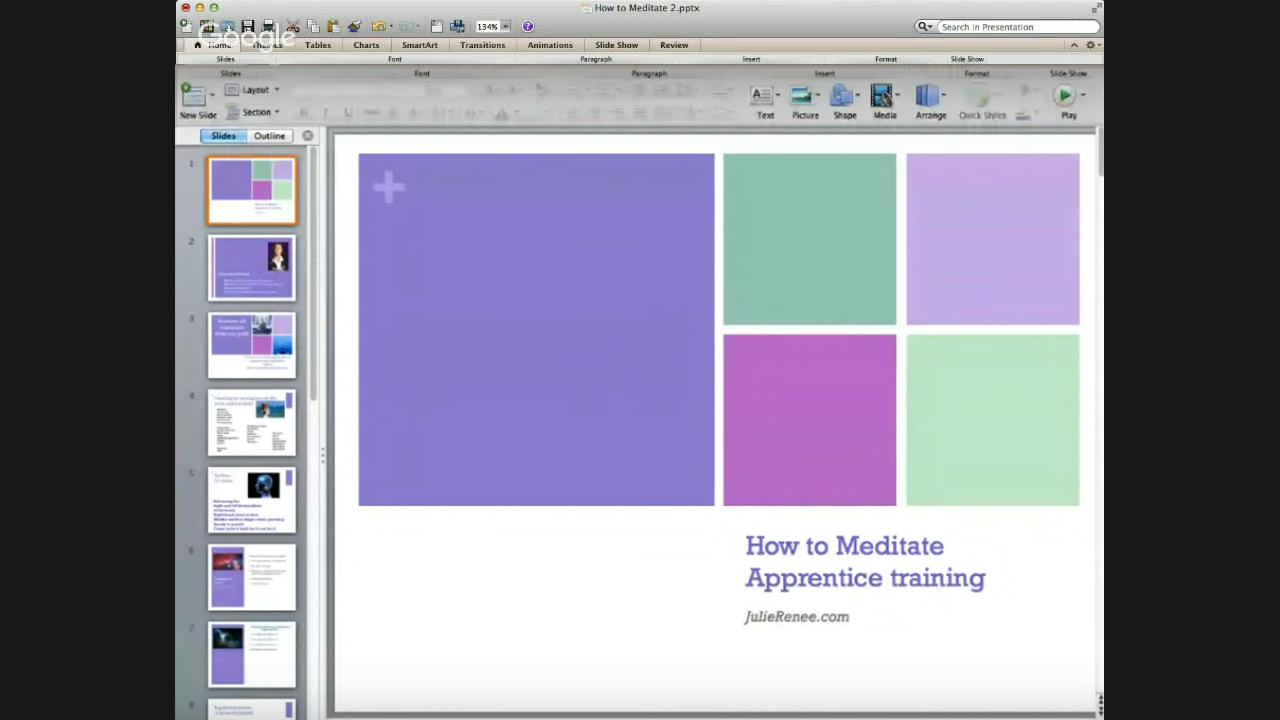The image size is (1280, 720).
Task: Open the Transitions ribbon tab
Action: click(482, 45)
